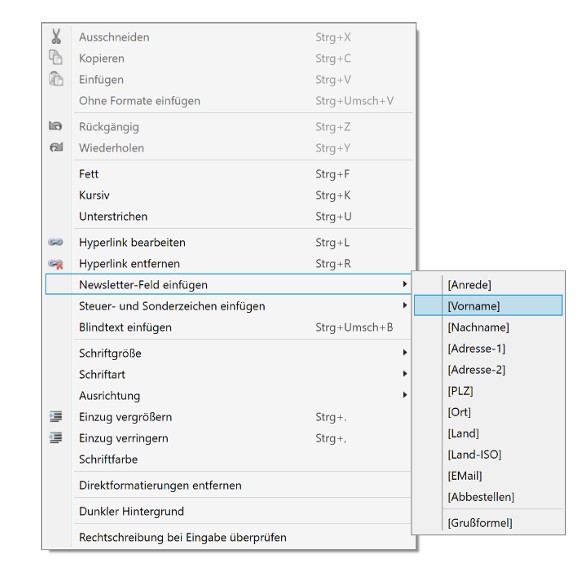Screen dimensions: 587x565
Task: Toggle Fett bold formatting
Action: pos(229,174)
